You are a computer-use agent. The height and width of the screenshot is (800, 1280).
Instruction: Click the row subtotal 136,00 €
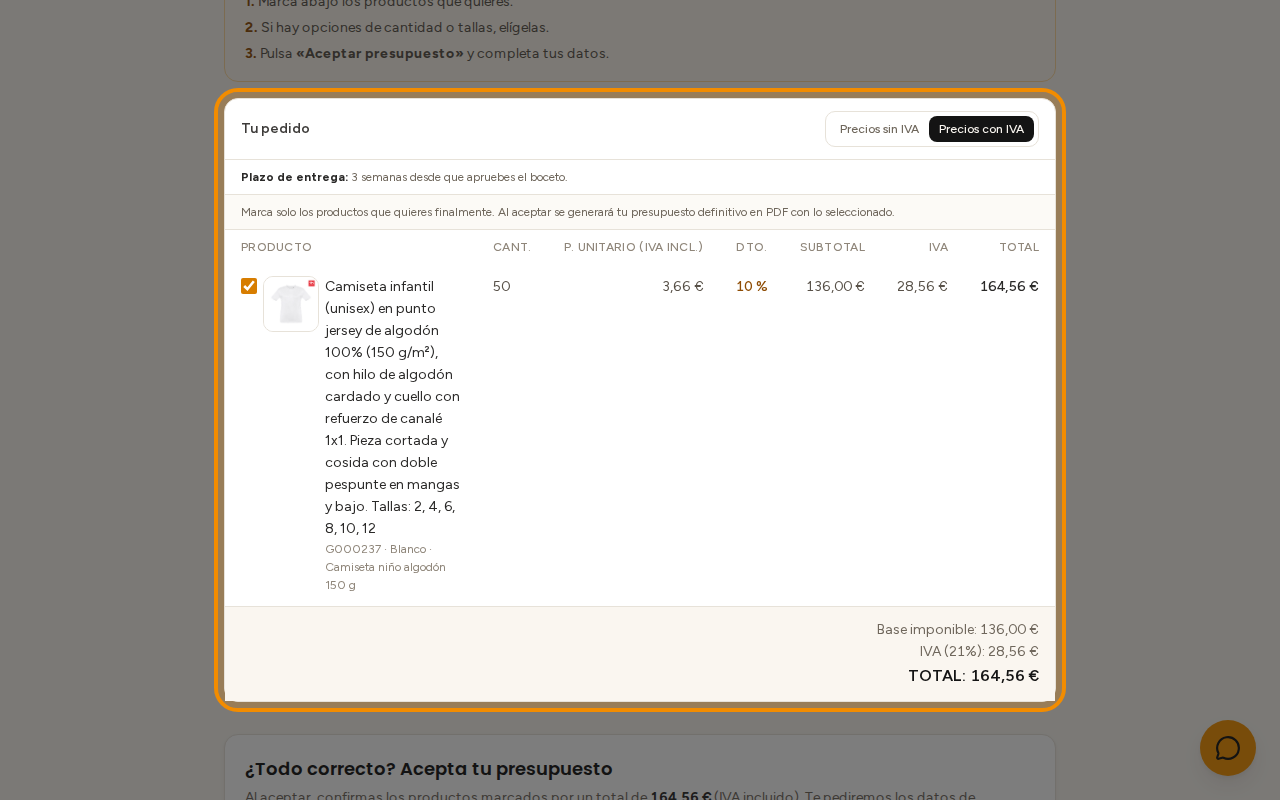tap(835, 286)
